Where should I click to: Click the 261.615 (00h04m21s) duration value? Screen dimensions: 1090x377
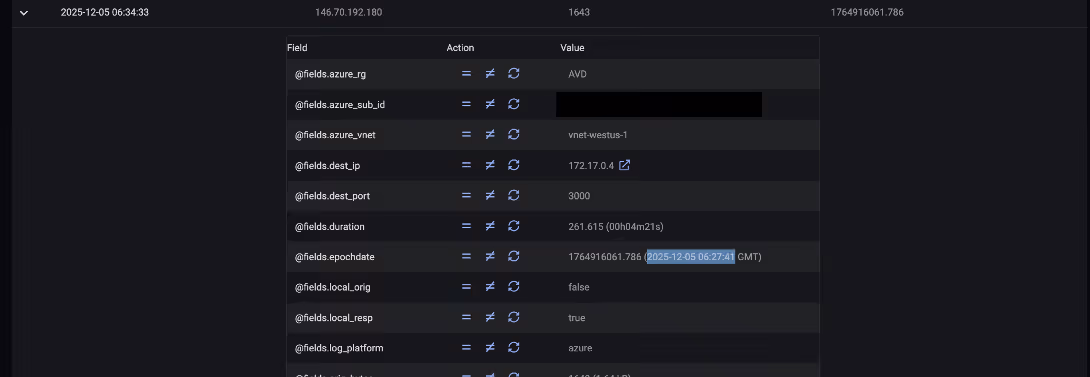(616, 227)
